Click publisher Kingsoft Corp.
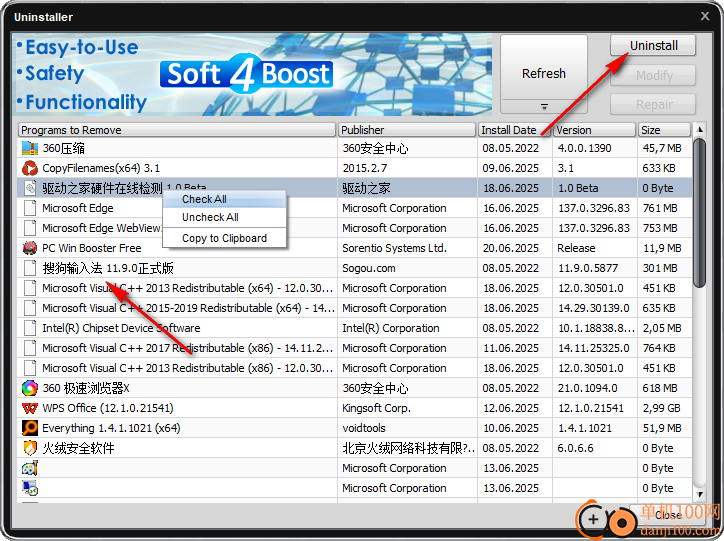The image size is (724, 541). point(376,408)
